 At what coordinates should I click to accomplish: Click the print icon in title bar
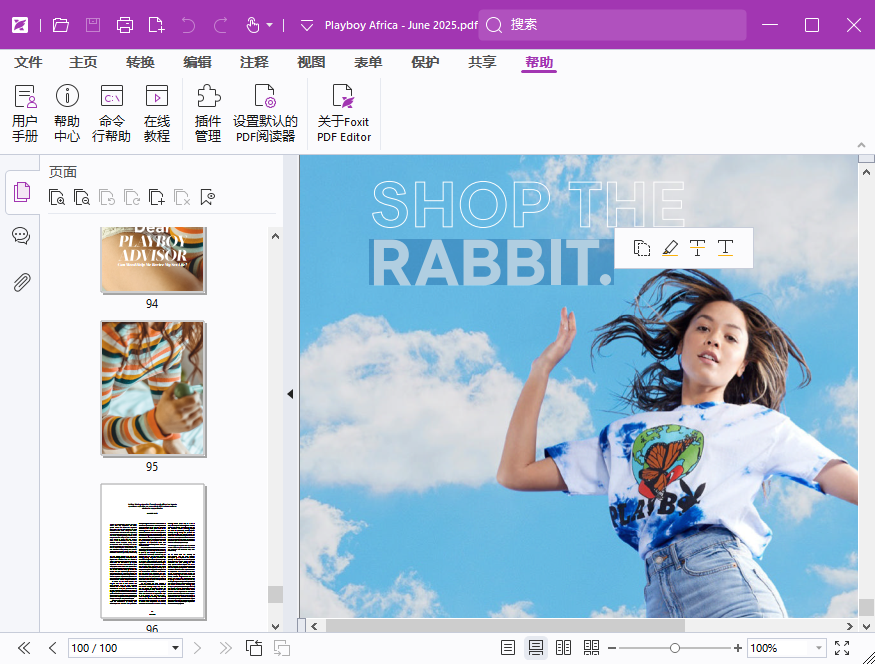pyautogui.click(x=124, y=25)
